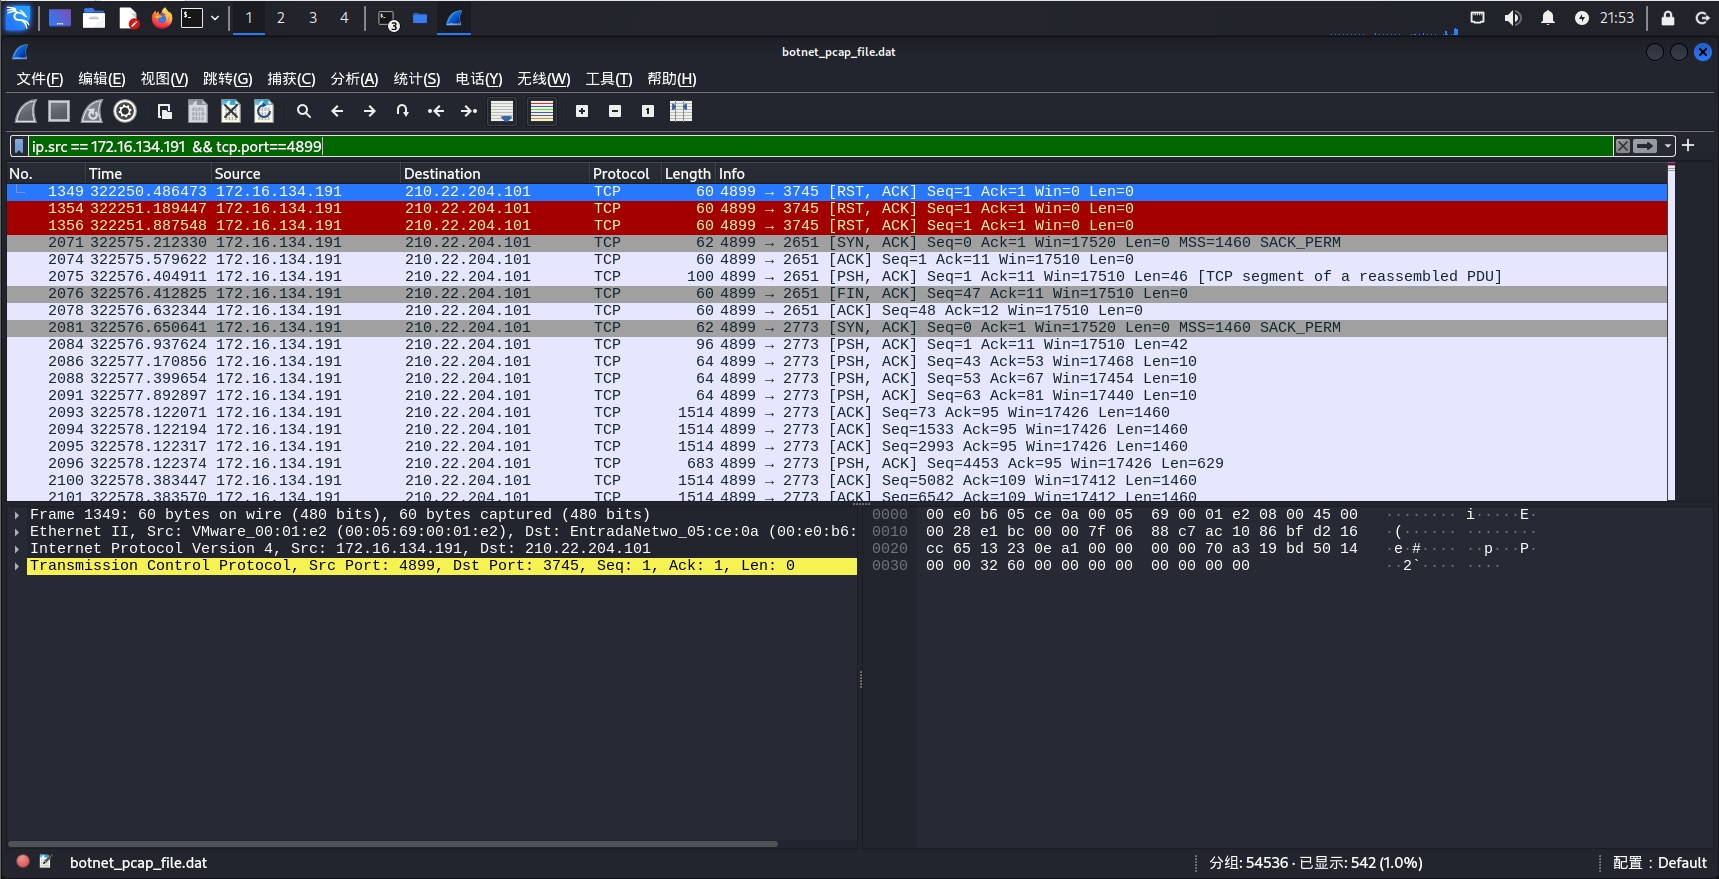
Task: Go to specified packet icon
Action: (x=403, y=111)
